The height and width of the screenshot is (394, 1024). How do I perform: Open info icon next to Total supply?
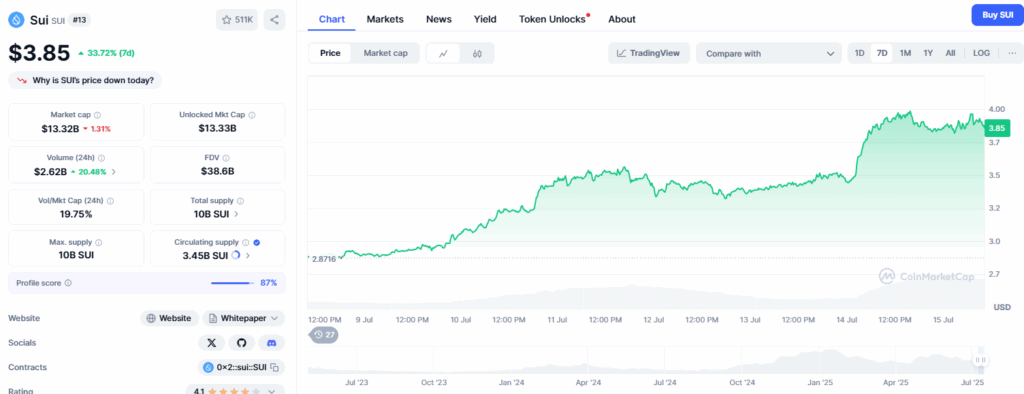click(240, 201)
